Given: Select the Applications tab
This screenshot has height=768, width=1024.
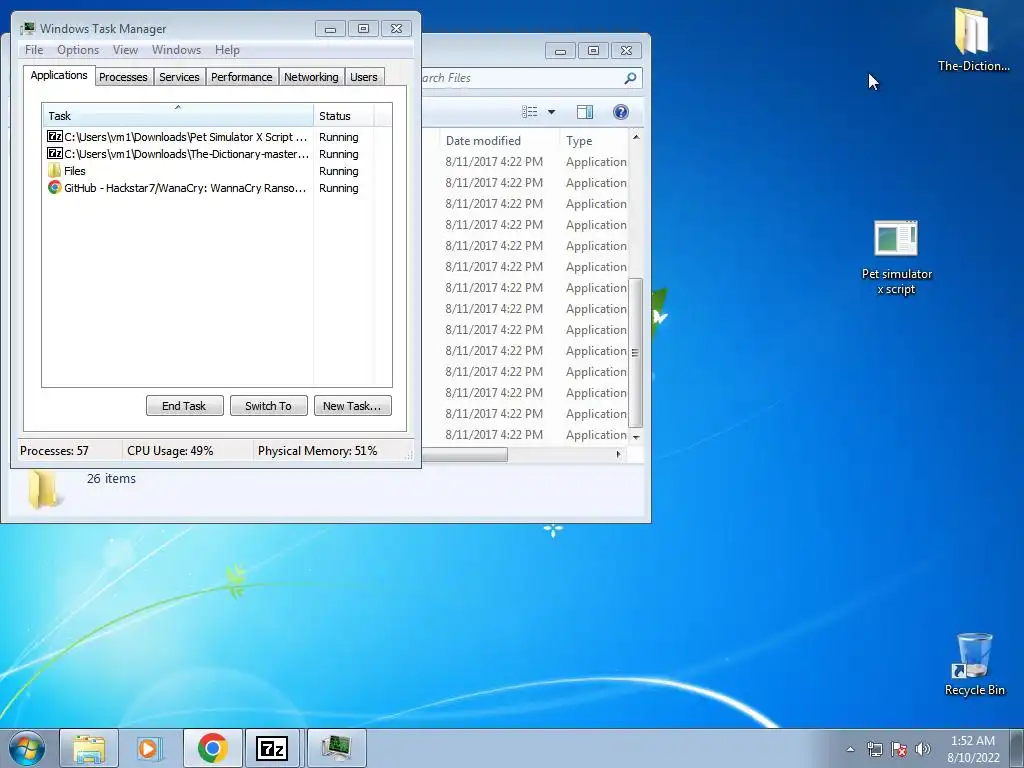Looking at the screenshot, I should coord(59,75).
